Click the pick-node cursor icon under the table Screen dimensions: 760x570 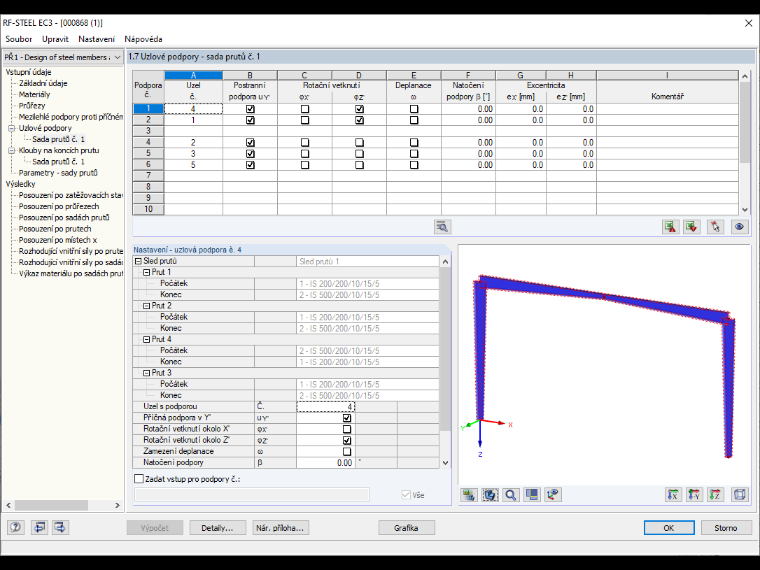click(715, 227)
